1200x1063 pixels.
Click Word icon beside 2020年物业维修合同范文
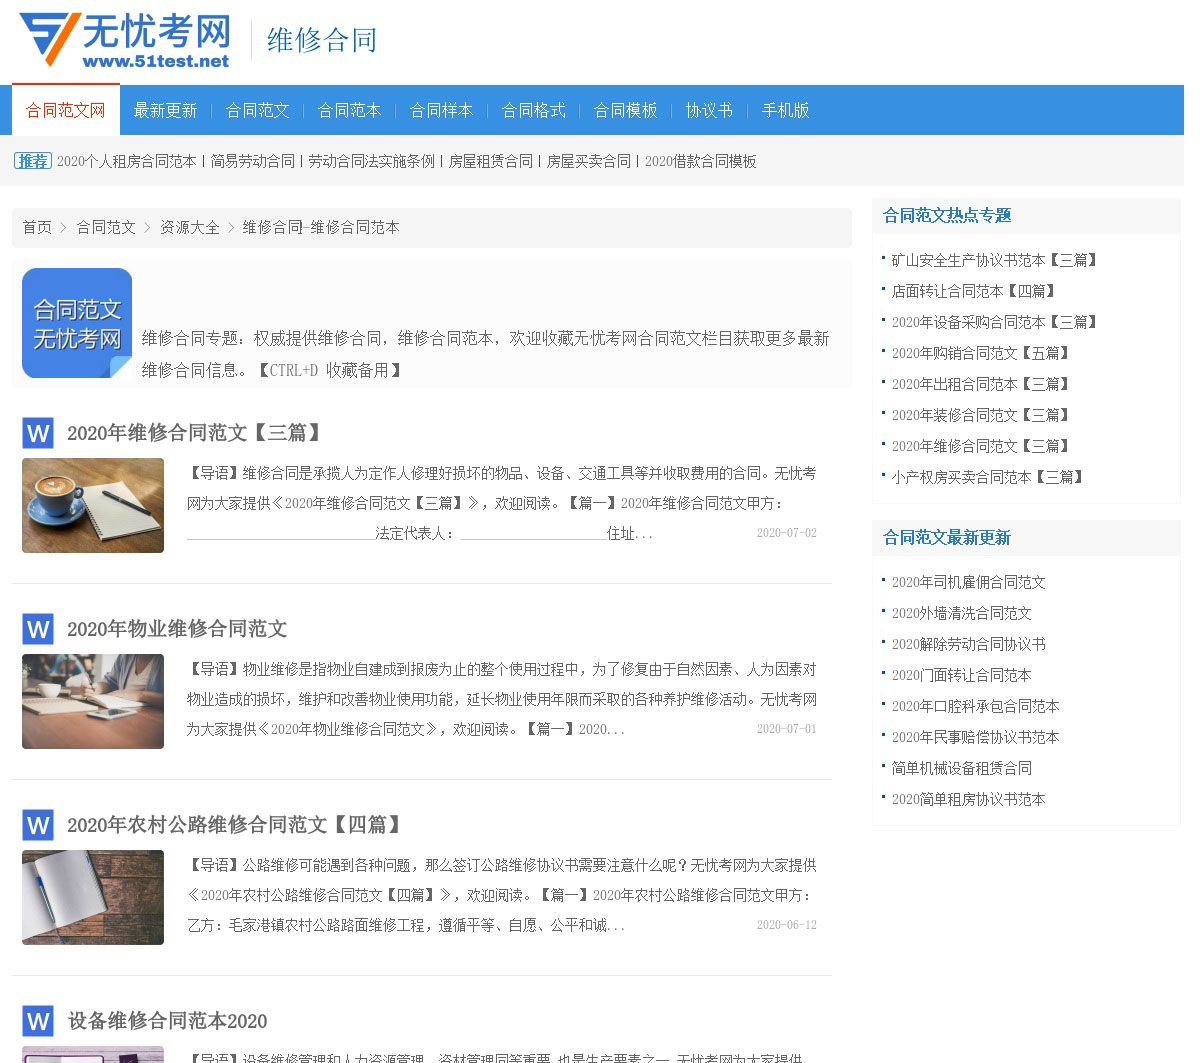tap(38, 629)
